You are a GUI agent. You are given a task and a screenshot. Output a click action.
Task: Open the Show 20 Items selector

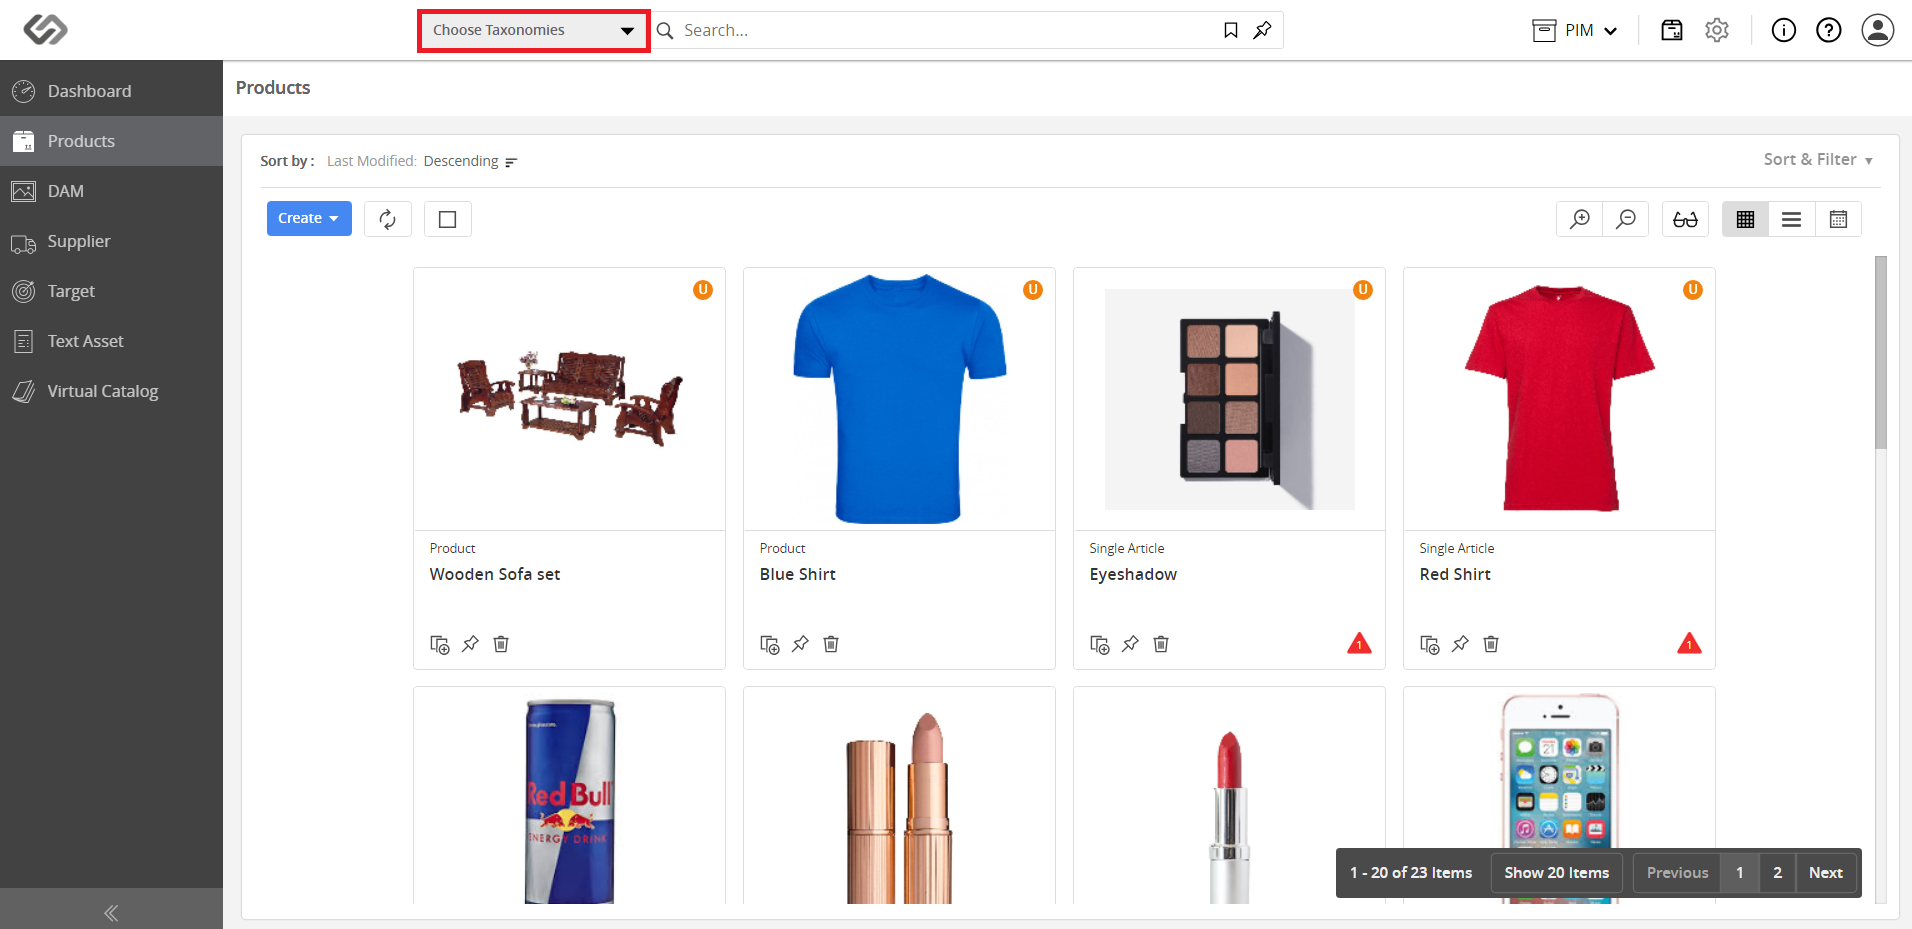1557,873
